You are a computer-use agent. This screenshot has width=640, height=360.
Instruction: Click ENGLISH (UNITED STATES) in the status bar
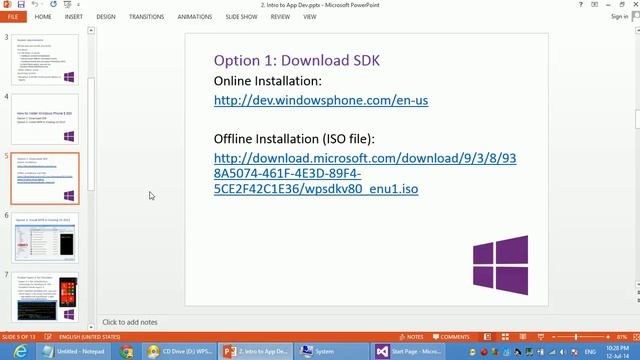[x=89, y=337]
